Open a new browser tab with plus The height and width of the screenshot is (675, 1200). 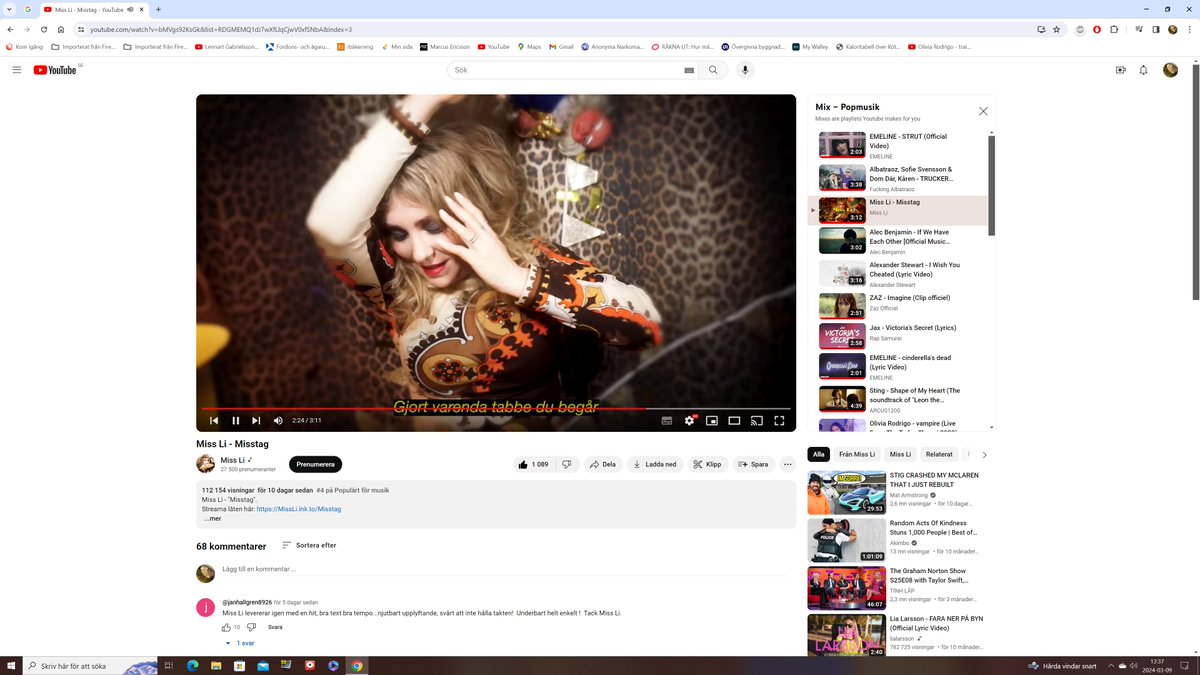pyautogui.click(x=158, y=9)
